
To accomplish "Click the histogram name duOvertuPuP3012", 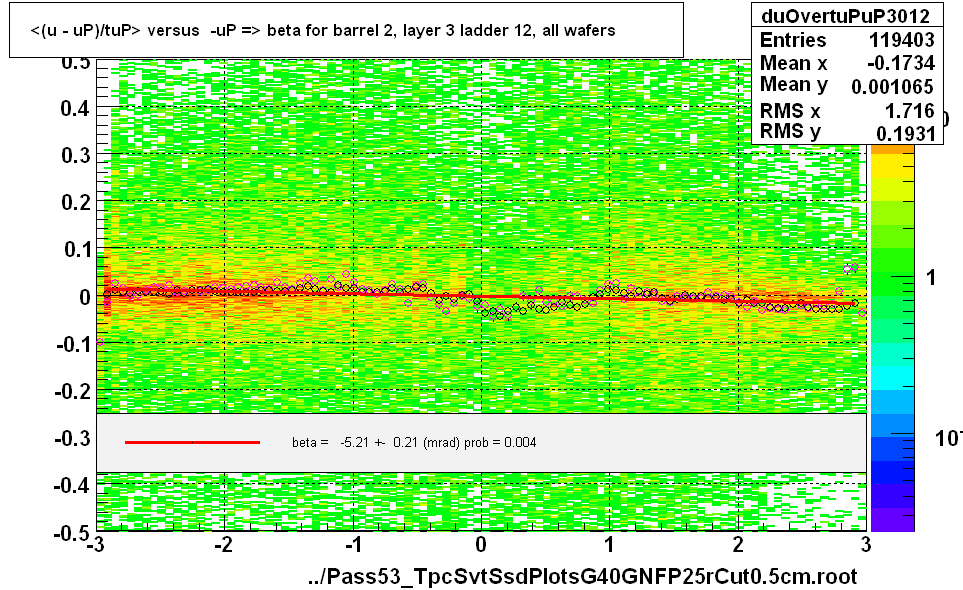I will click(845, 16).
